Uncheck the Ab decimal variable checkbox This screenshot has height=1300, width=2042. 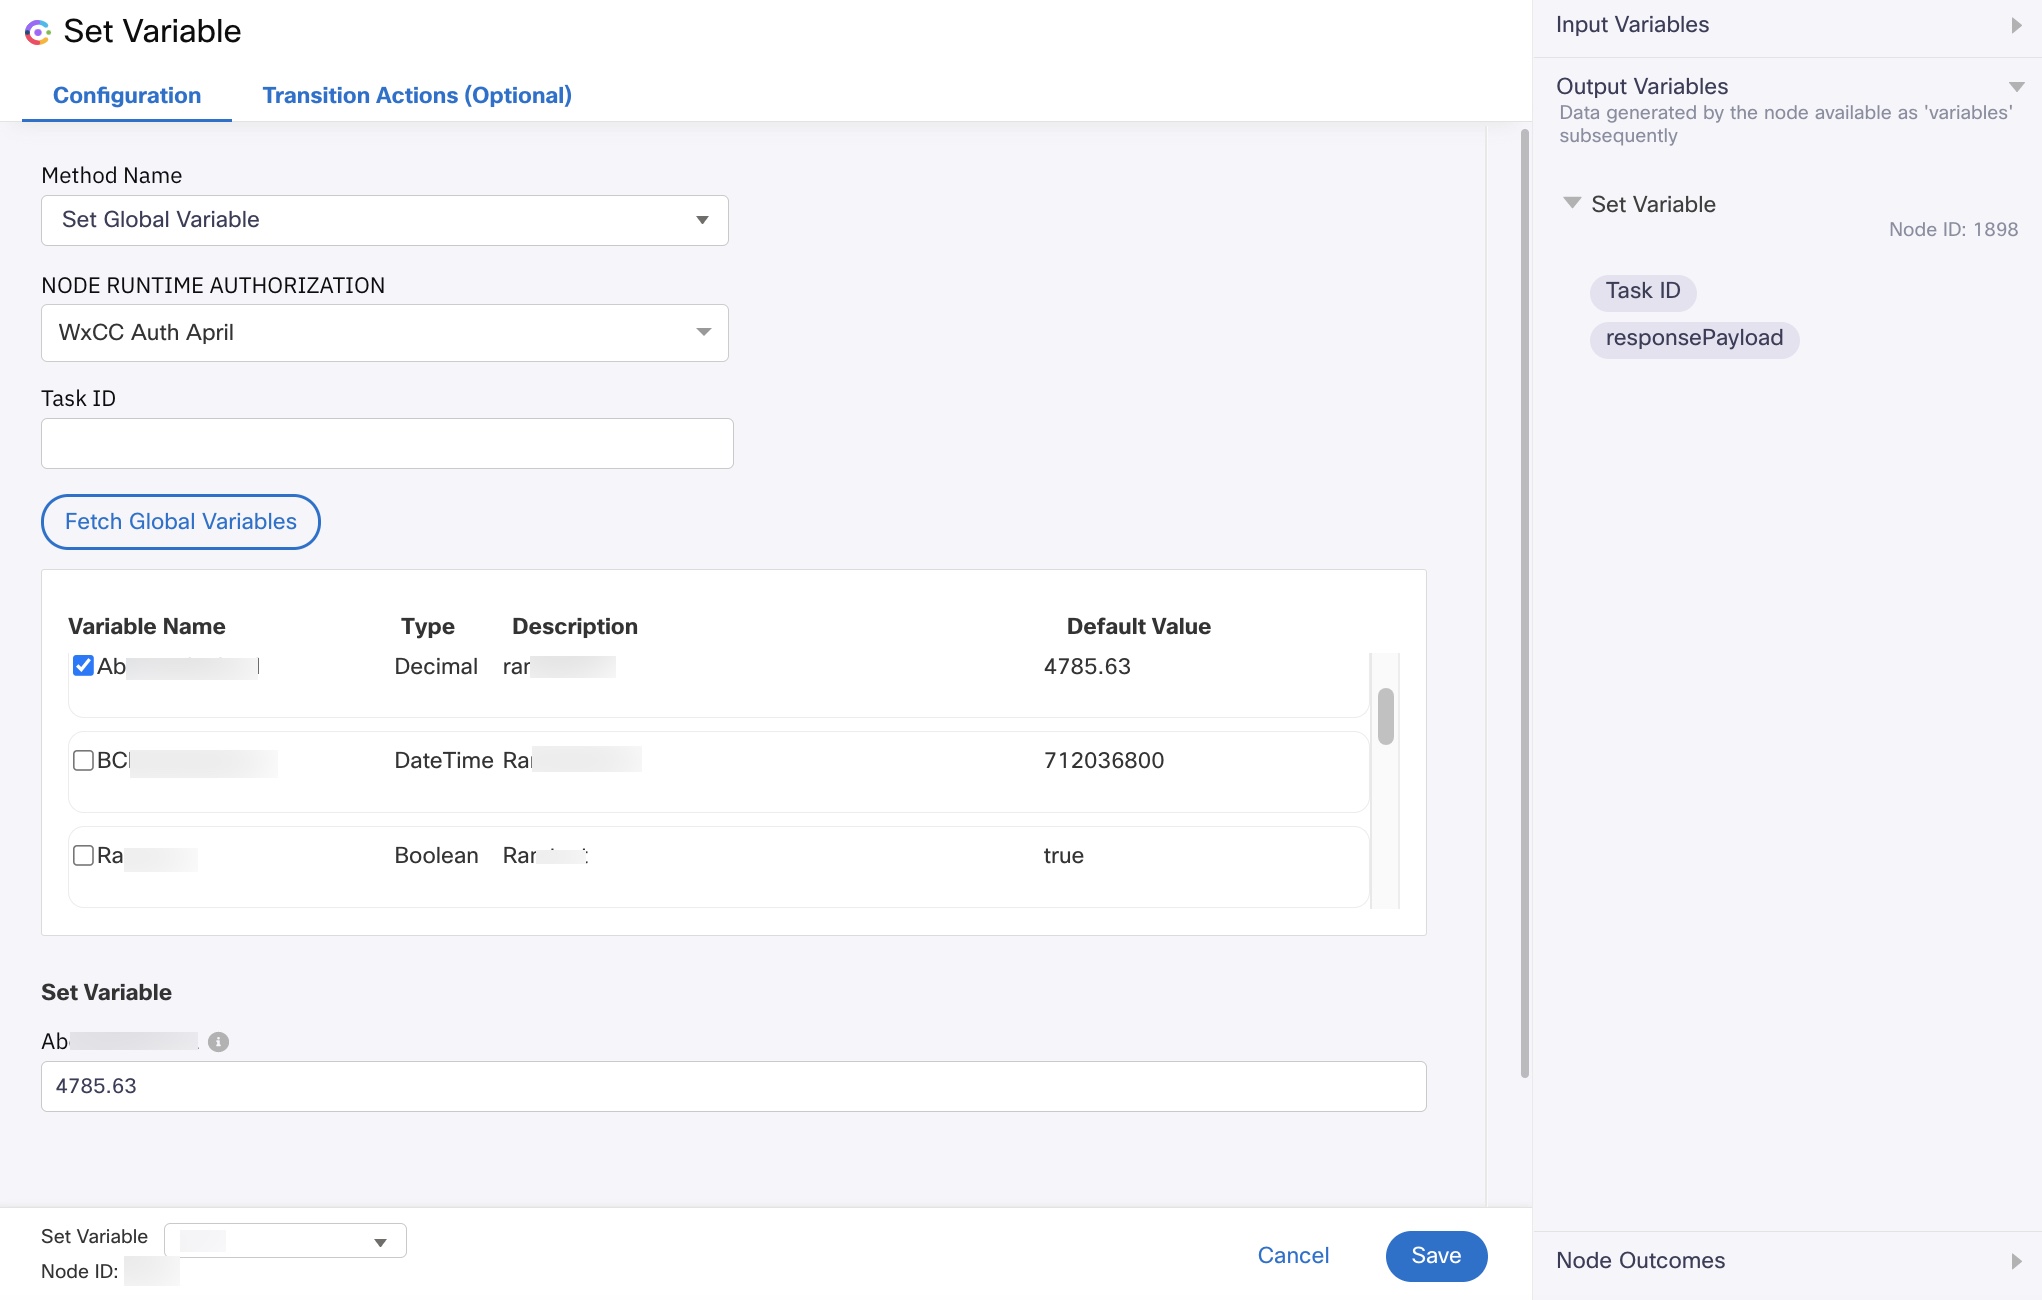pyautogui.click(x=84, y=666)
